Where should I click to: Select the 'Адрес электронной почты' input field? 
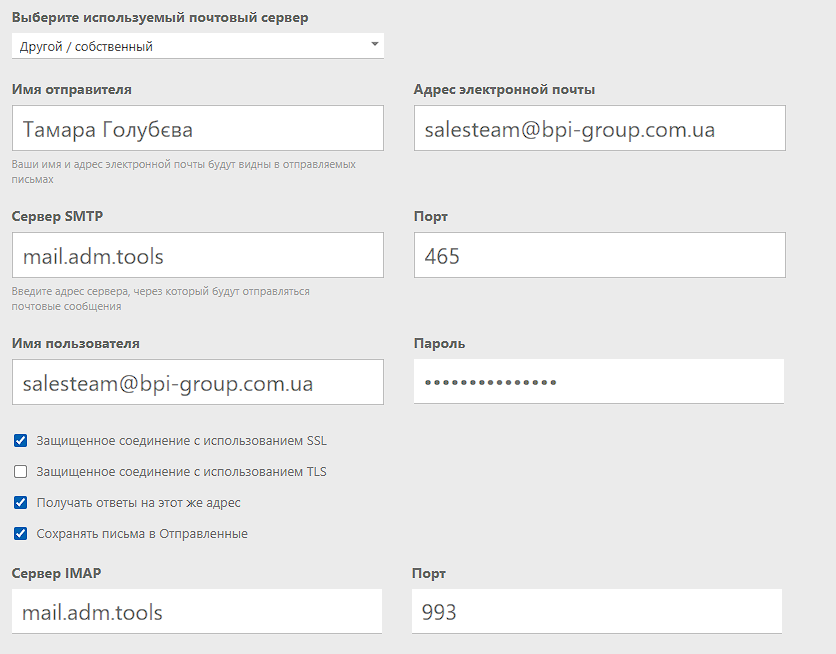pyautogui.click(x=600, y=128)
